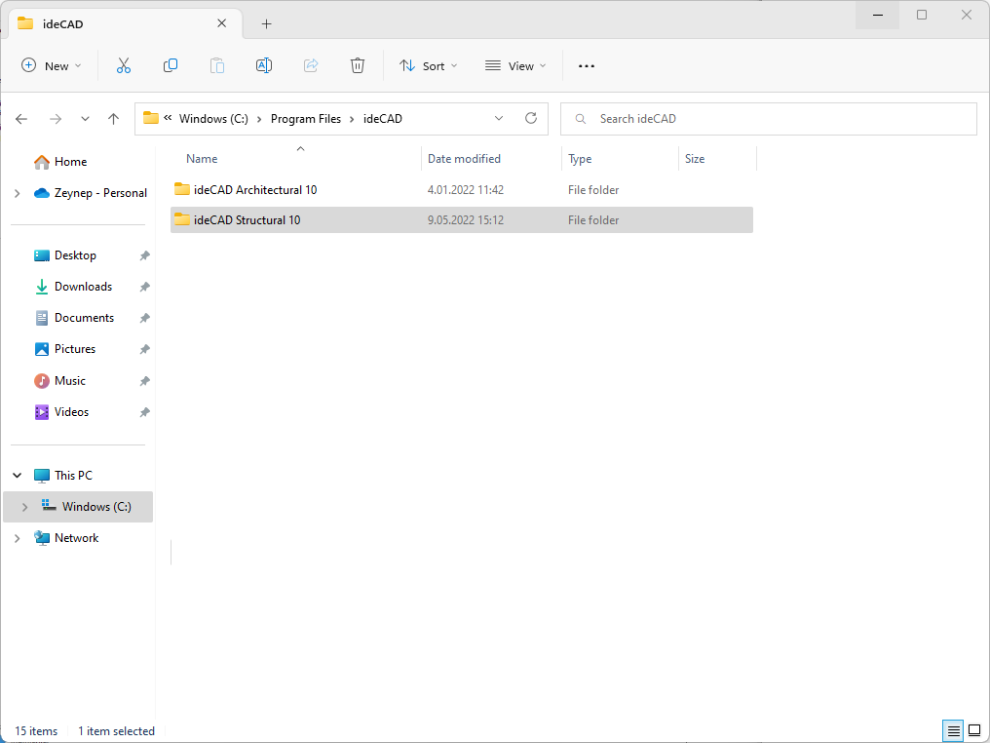Copy the selected item with the Copy icon
The height and width of the screenshot is (743, 990).
pos(170,65)
